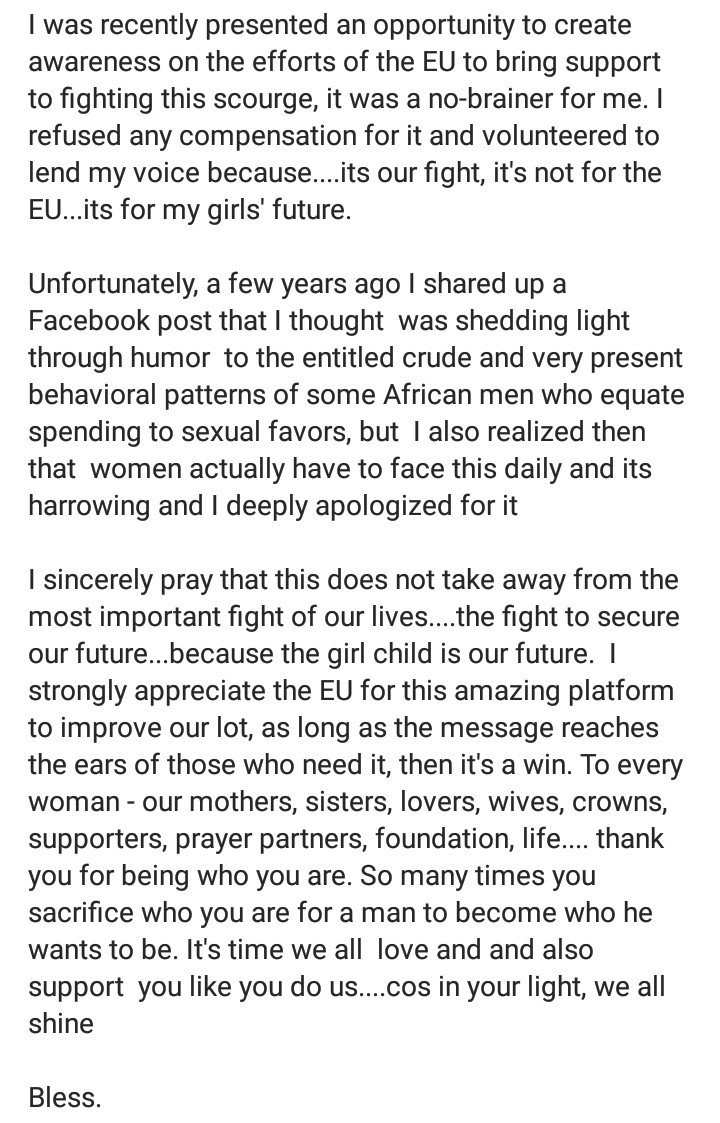Click the word 'sacrifice' in third paragraph
This screenshot has width=720, height=1123.
(x=81, y=912)
